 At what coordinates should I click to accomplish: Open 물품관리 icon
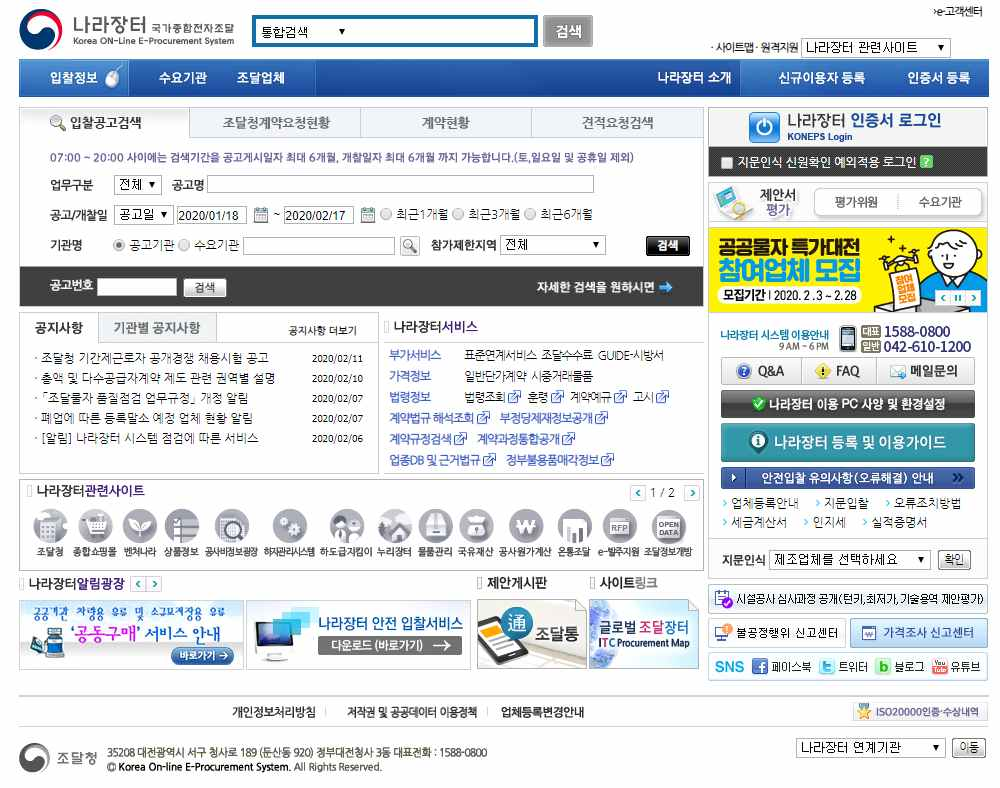436,528
